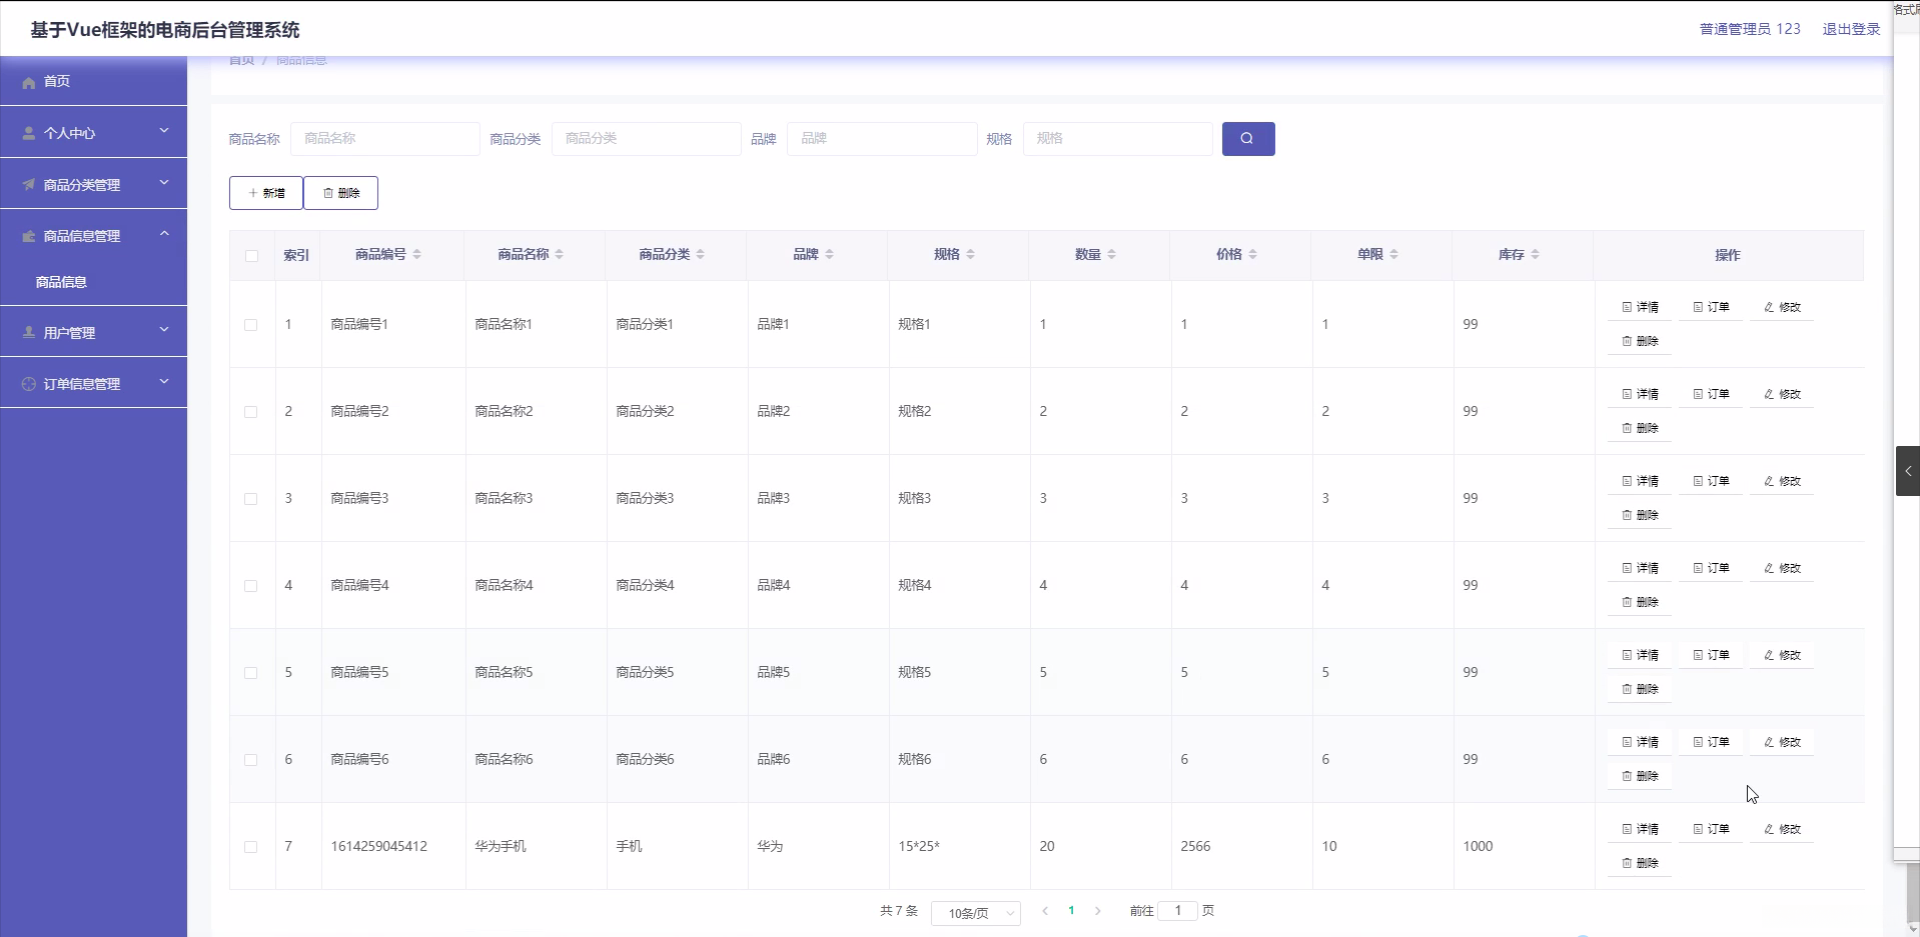Go to next page arrow in pagination

1098,911
